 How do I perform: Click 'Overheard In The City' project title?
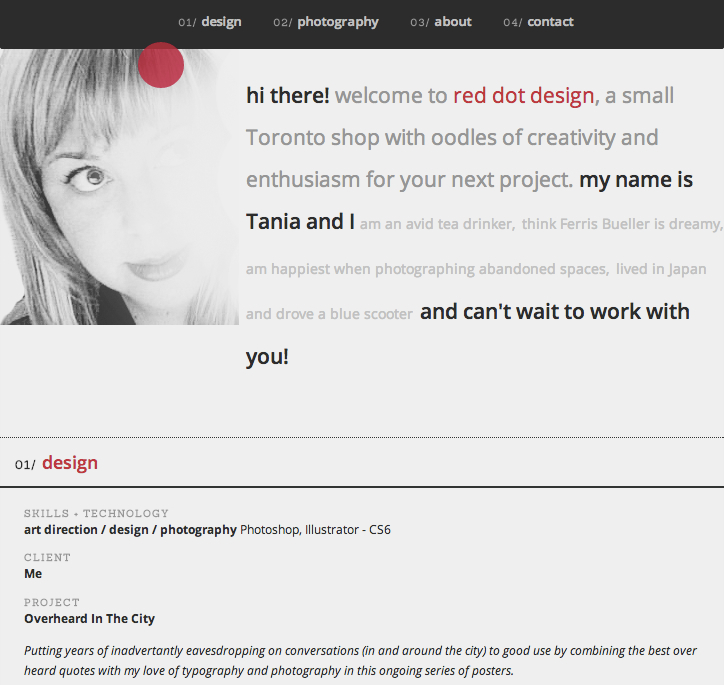tap(90, 619)
